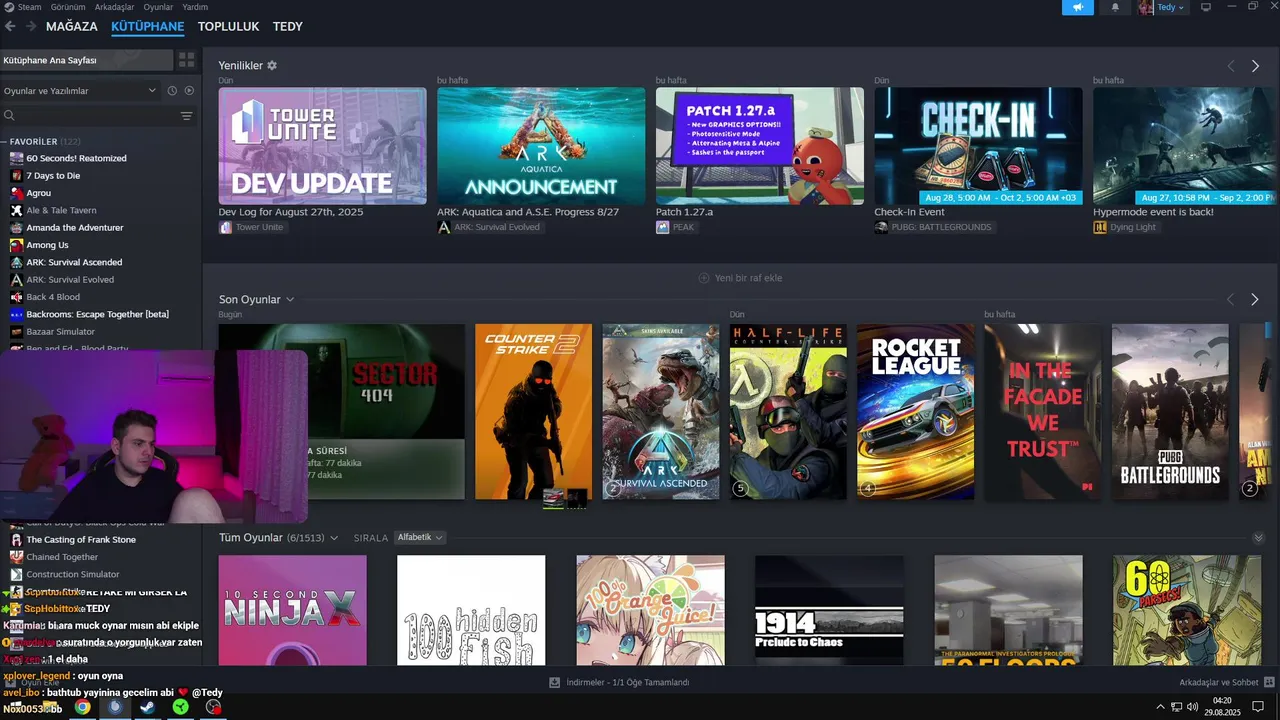Open the Alfabetik sort dropdown
The image size is (1280, 720).
pos(420,537)
